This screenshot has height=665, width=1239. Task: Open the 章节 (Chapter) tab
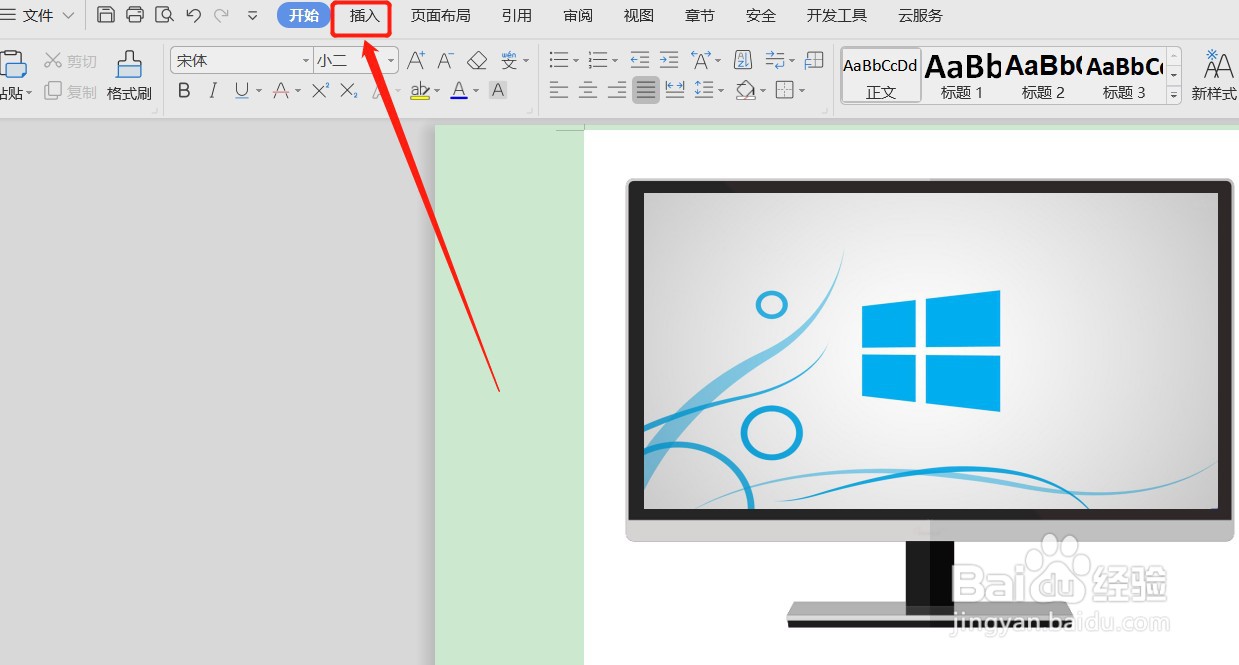[x=699, y=16]
